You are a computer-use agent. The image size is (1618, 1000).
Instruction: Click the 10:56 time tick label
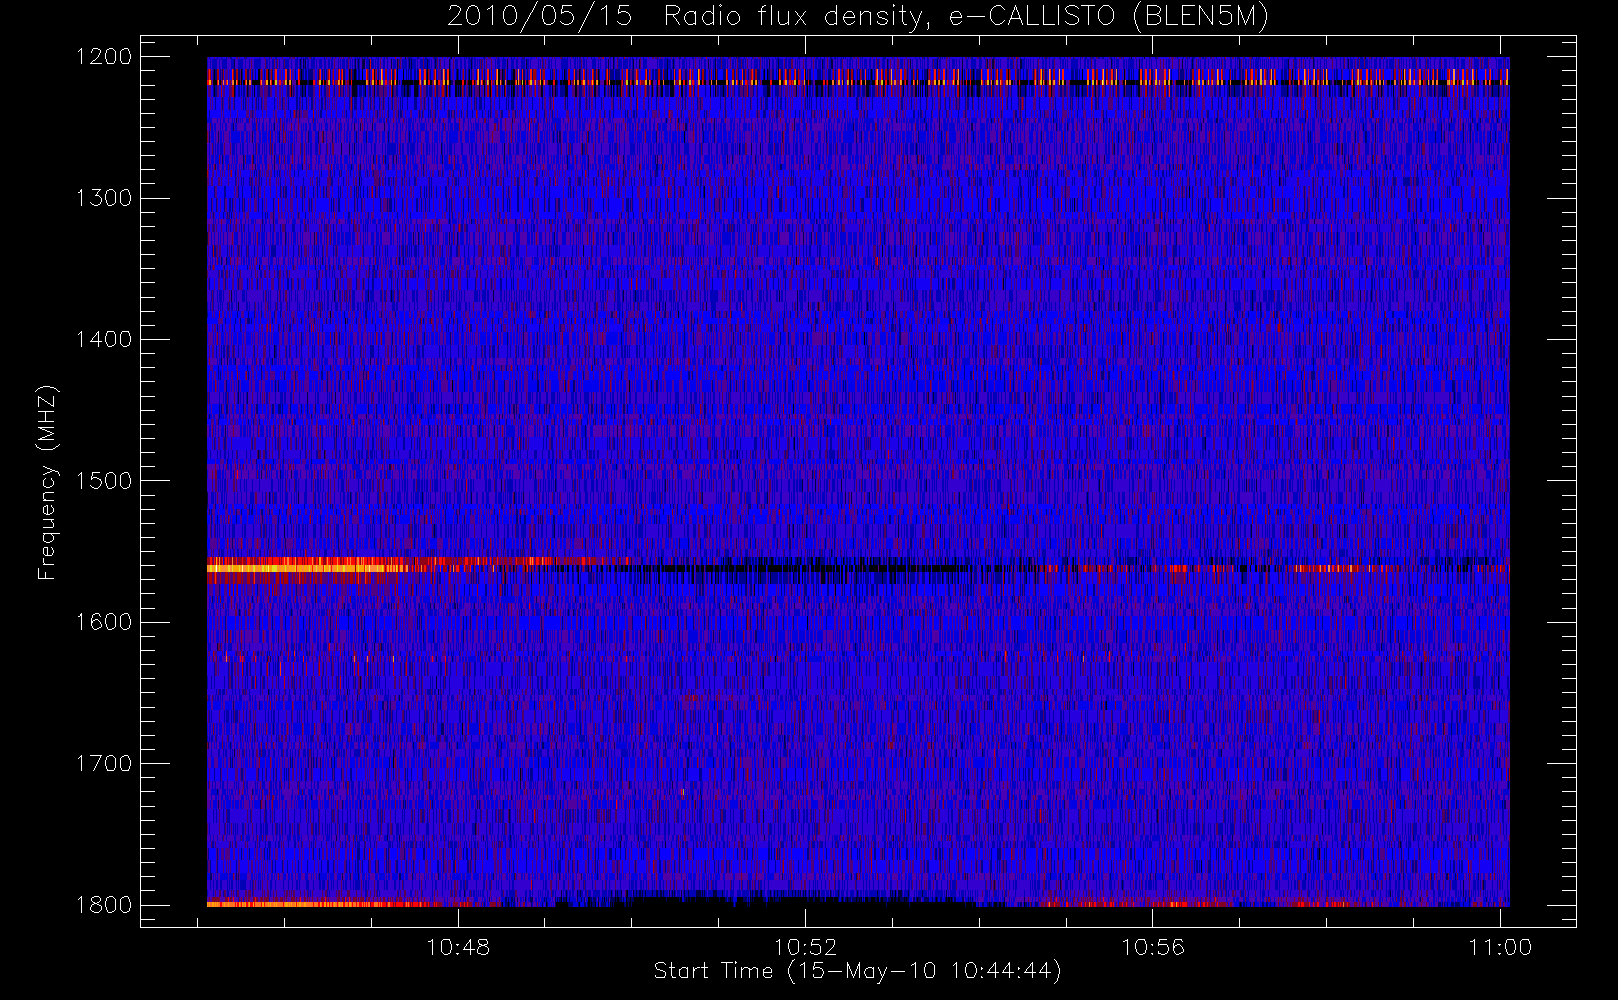pos(1152,947)
